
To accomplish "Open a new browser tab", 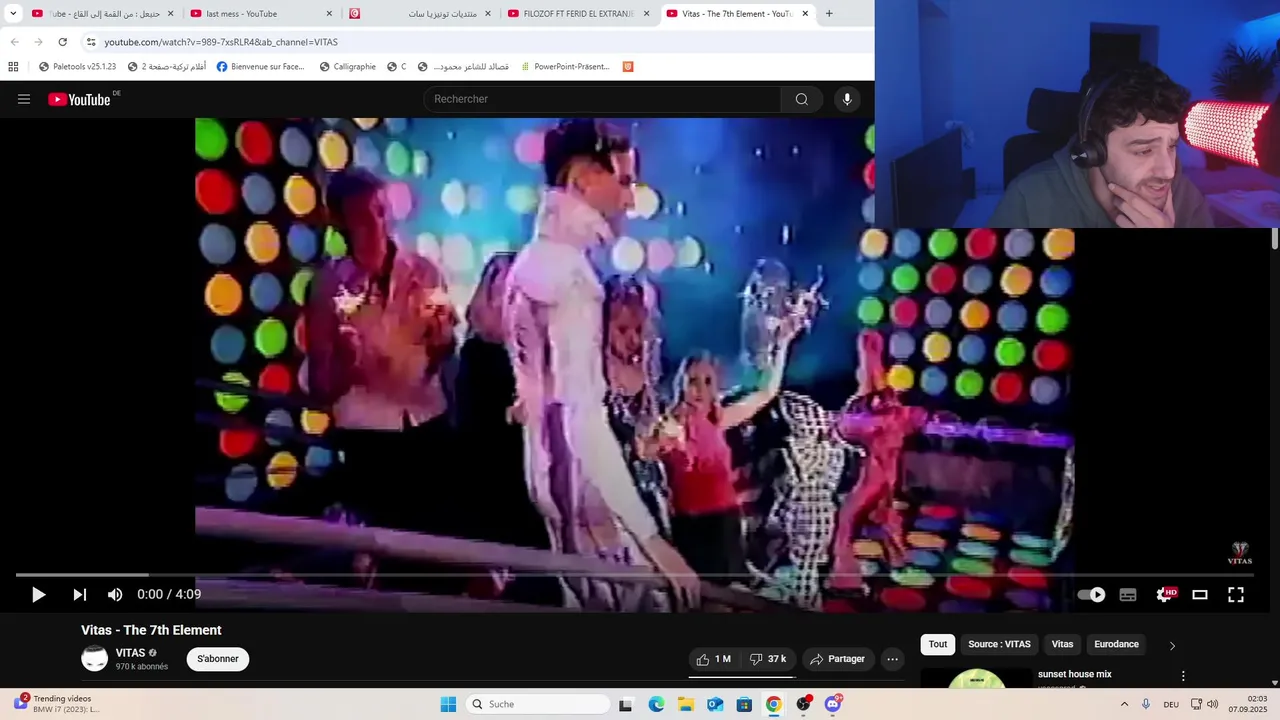I will (x=829, y=13).
